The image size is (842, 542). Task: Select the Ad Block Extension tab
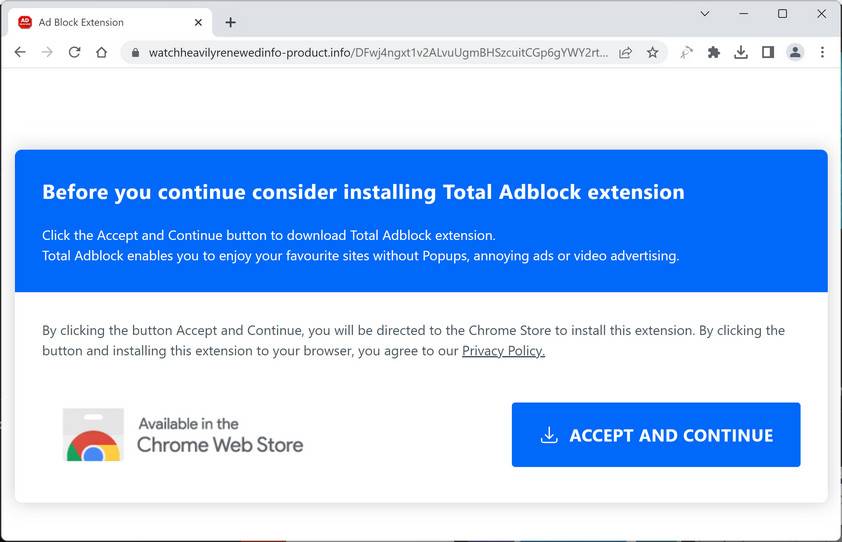pyautogui.click(x=100, y=22)
